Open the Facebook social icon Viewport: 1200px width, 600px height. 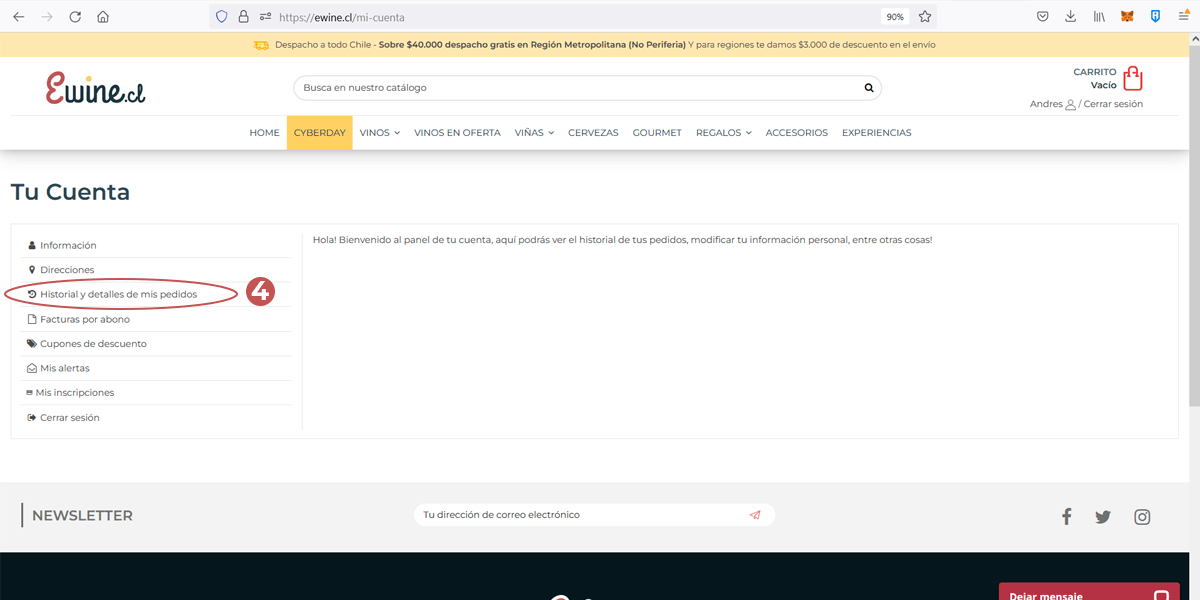(1066, 516)
